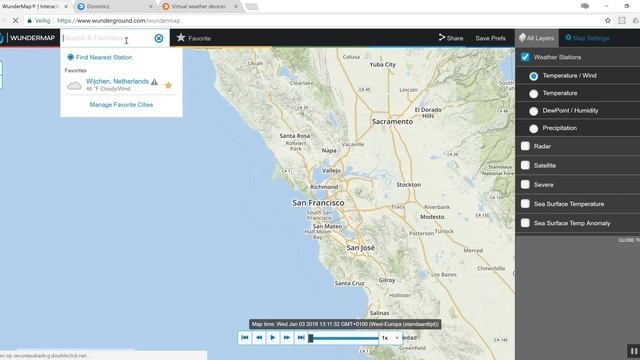Screen dimensions: 640x360
Task: Step forward one frame in animation
Action: coord(287,338)
